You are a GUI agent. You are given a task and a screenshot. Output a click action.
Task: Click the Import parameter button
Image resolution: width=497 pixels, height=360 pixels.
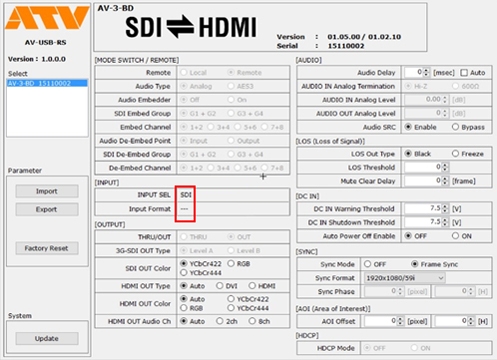pyautogui.click(x=47, y=191)
